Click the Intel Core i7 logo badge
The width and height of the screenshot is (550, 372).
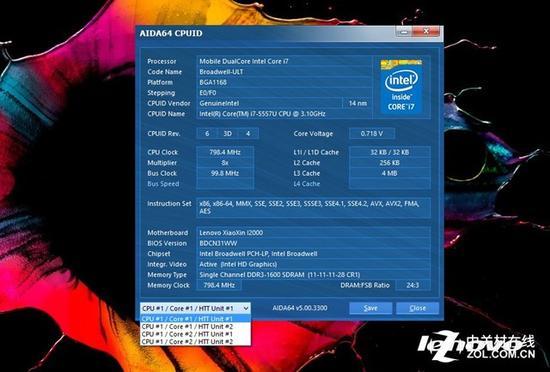pyautogui.click(x=401, y=86)
